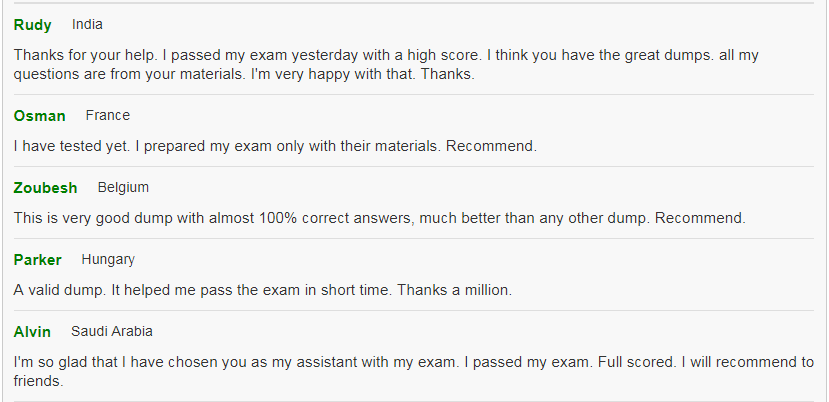
Task: Click the country label India
Action: pyautogui.click(x=87, y=24)
